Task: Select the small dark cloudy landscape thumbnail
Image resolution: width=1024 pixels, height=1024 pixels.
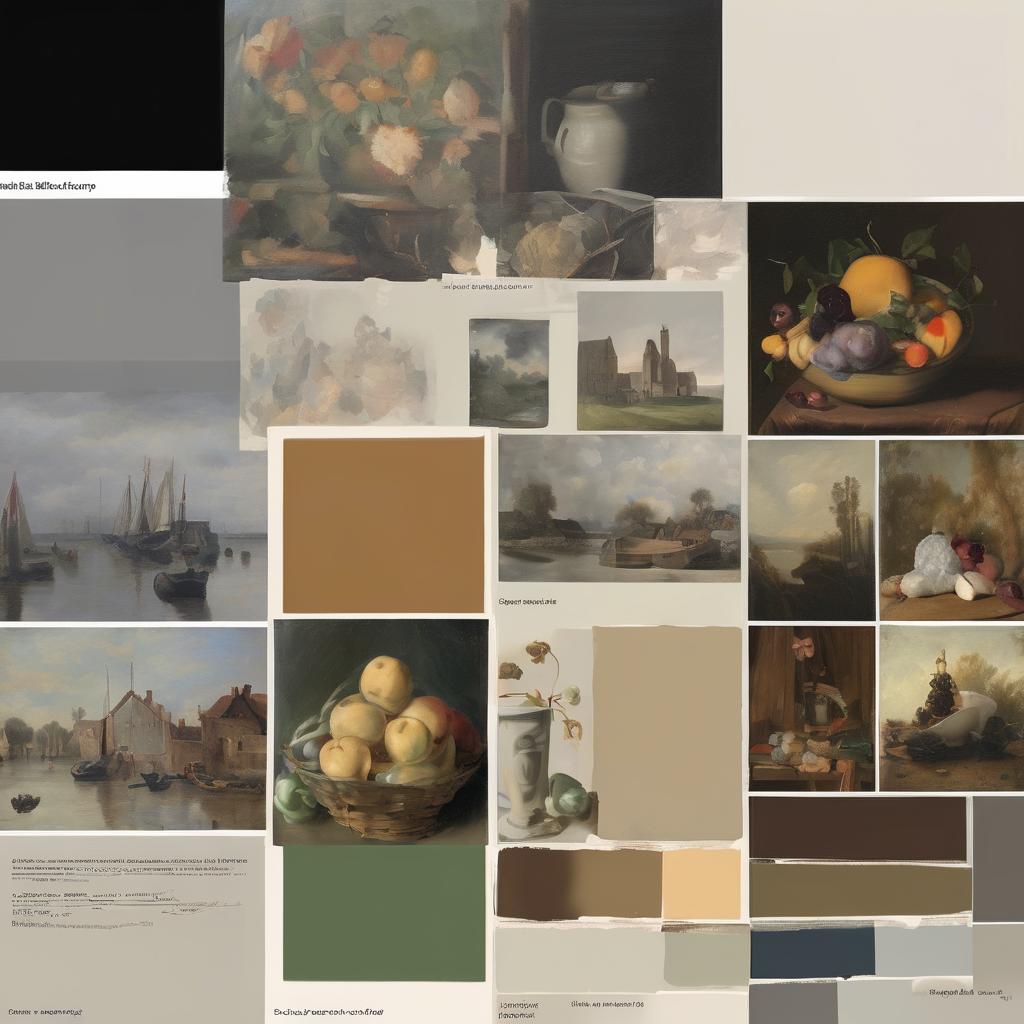Action: point(508,372)
